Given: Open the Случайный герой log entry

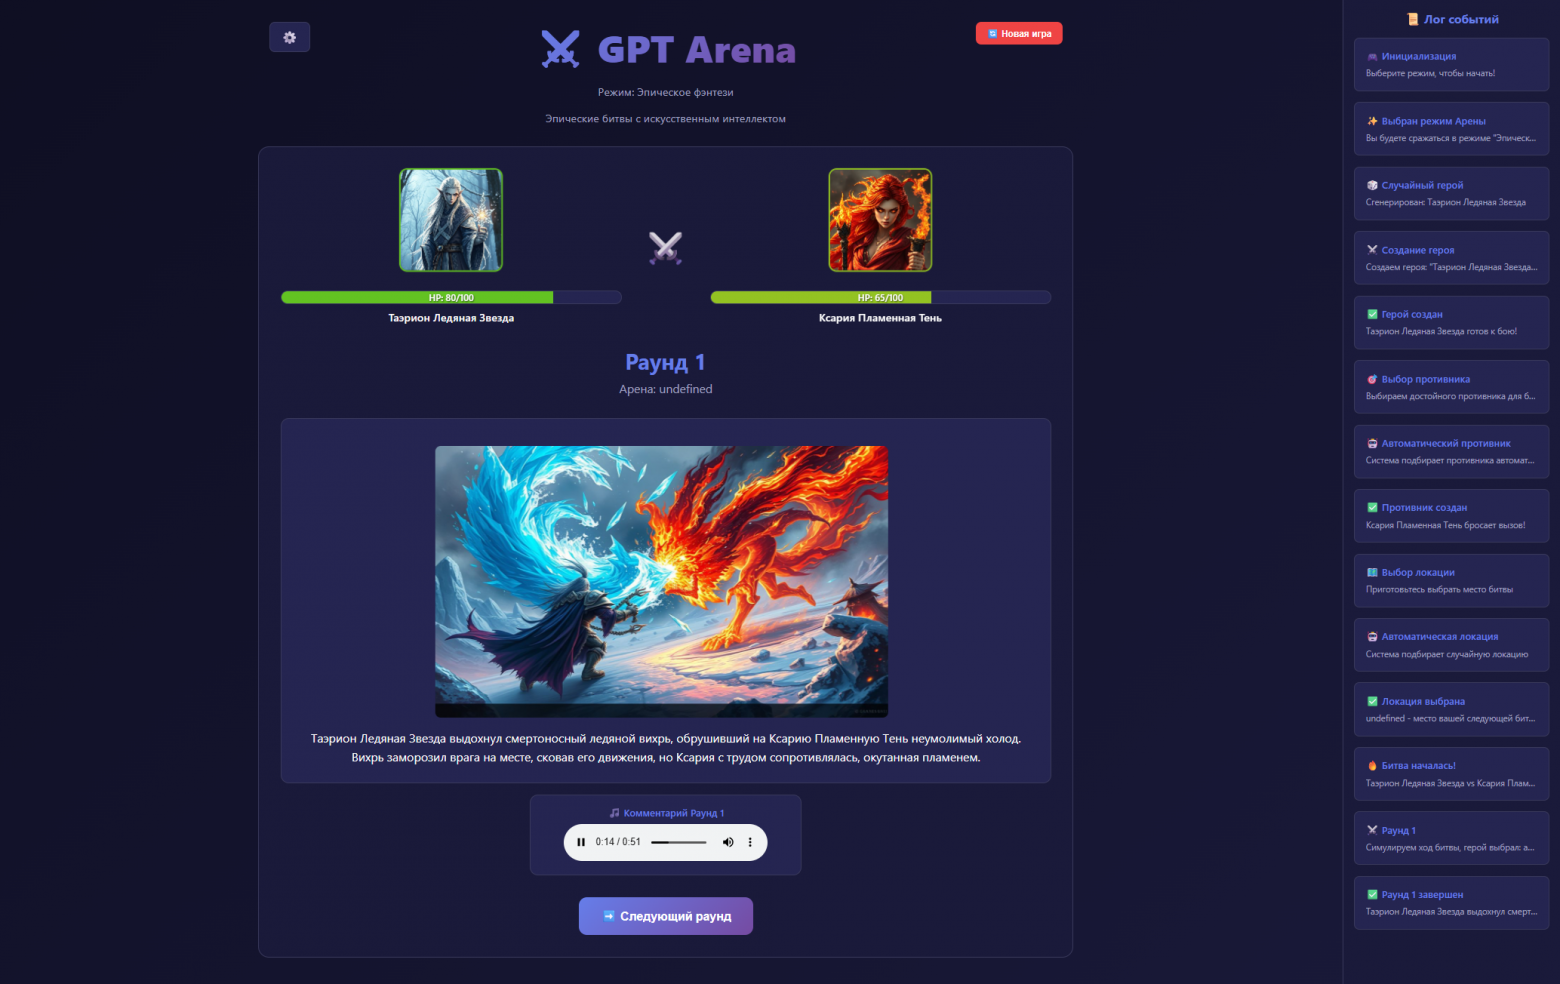Looking at the screenshot, I should pyautogui.click(x=1451, y=194).
